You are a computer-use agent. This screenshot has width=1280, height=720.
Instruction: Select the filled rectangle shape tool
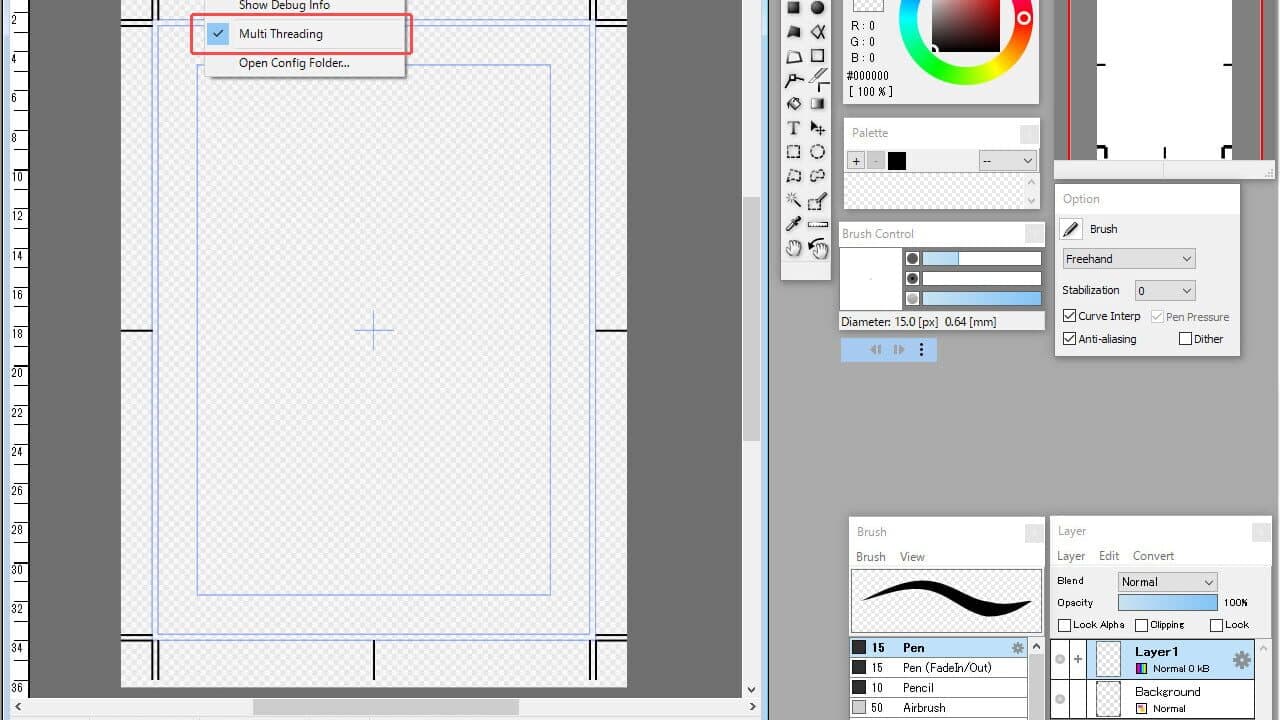pyautogui.click(x=793, y=8)
